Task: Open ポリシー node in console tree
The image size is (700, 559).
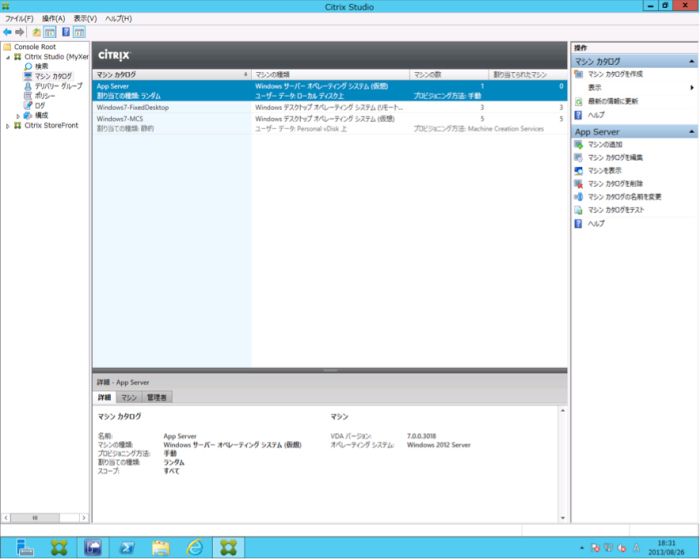Action: [x=45, y=96]
